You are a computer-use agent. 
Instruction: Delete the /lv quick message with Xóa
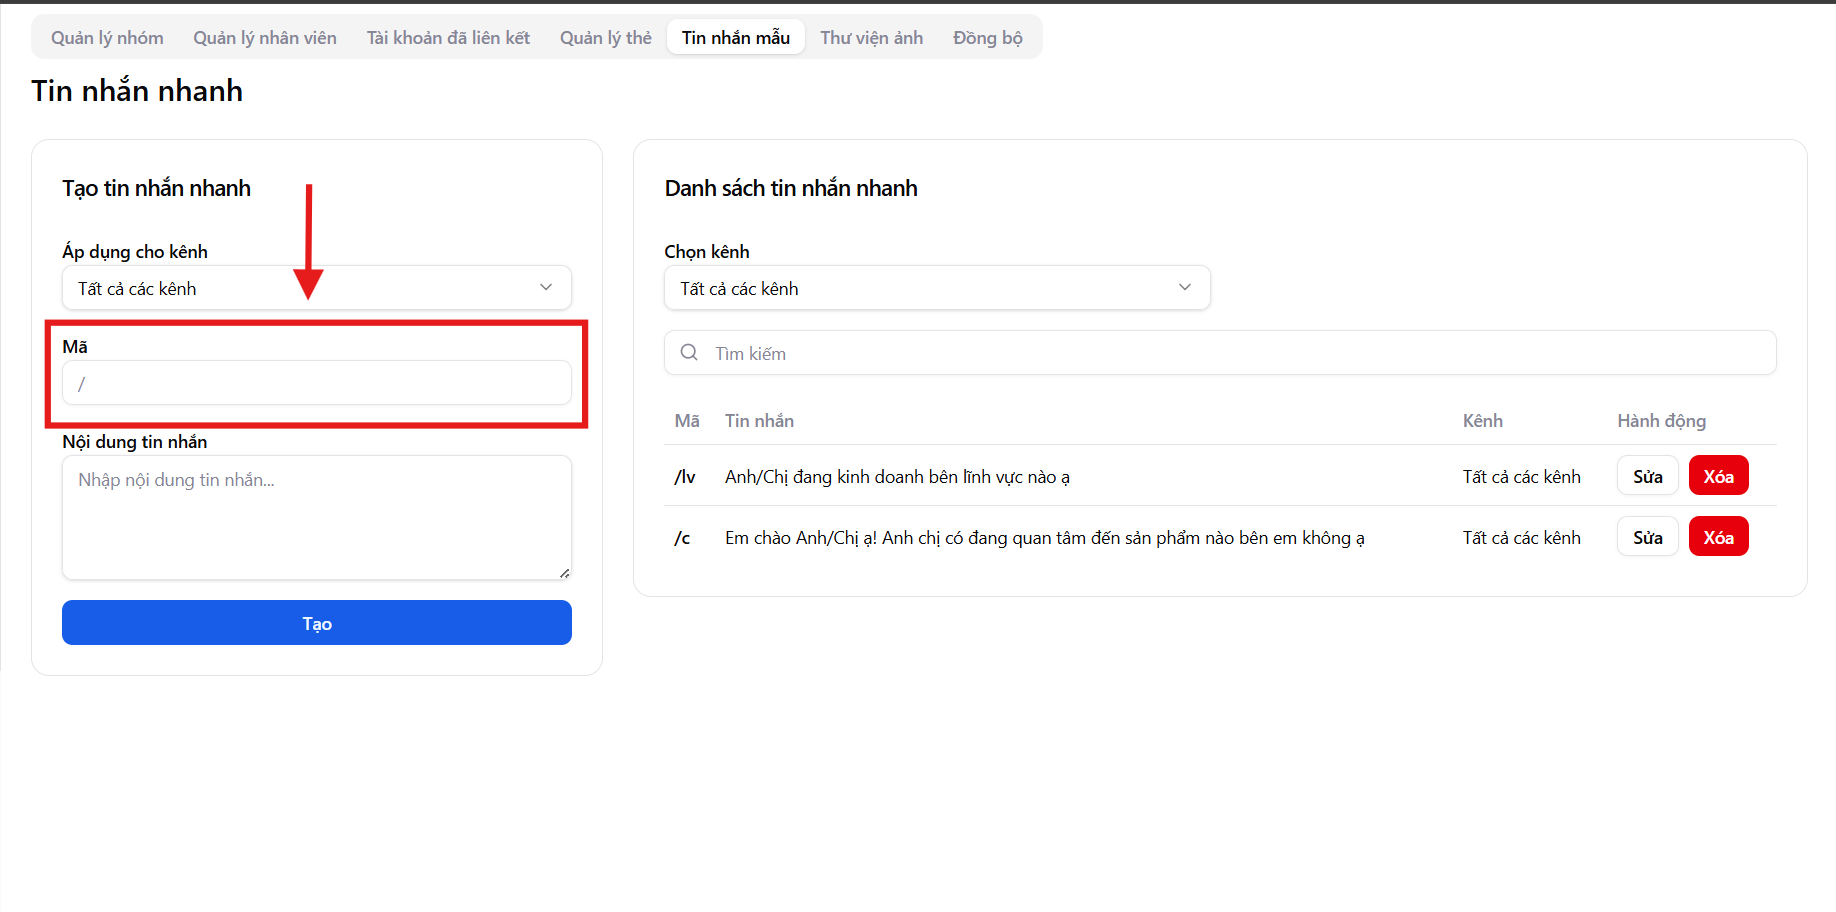1718,476
